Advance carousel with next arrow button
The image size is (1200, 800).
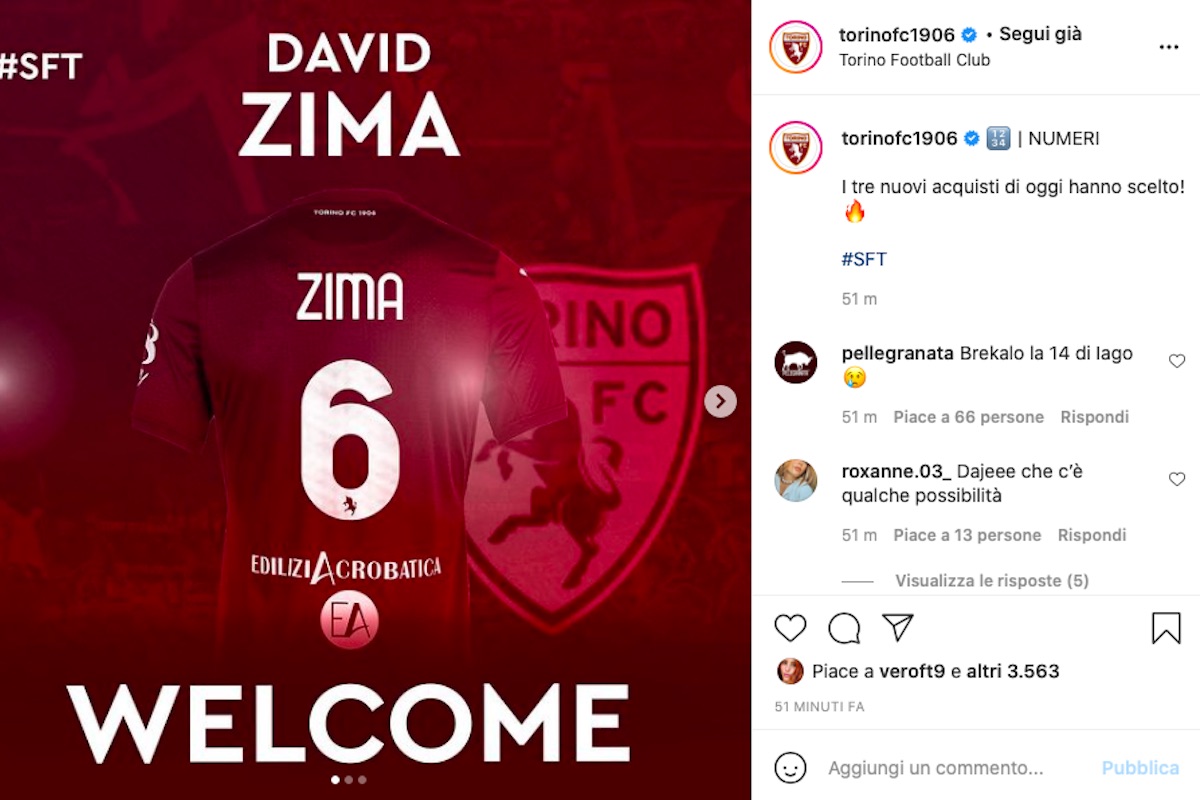pos(720,402)
